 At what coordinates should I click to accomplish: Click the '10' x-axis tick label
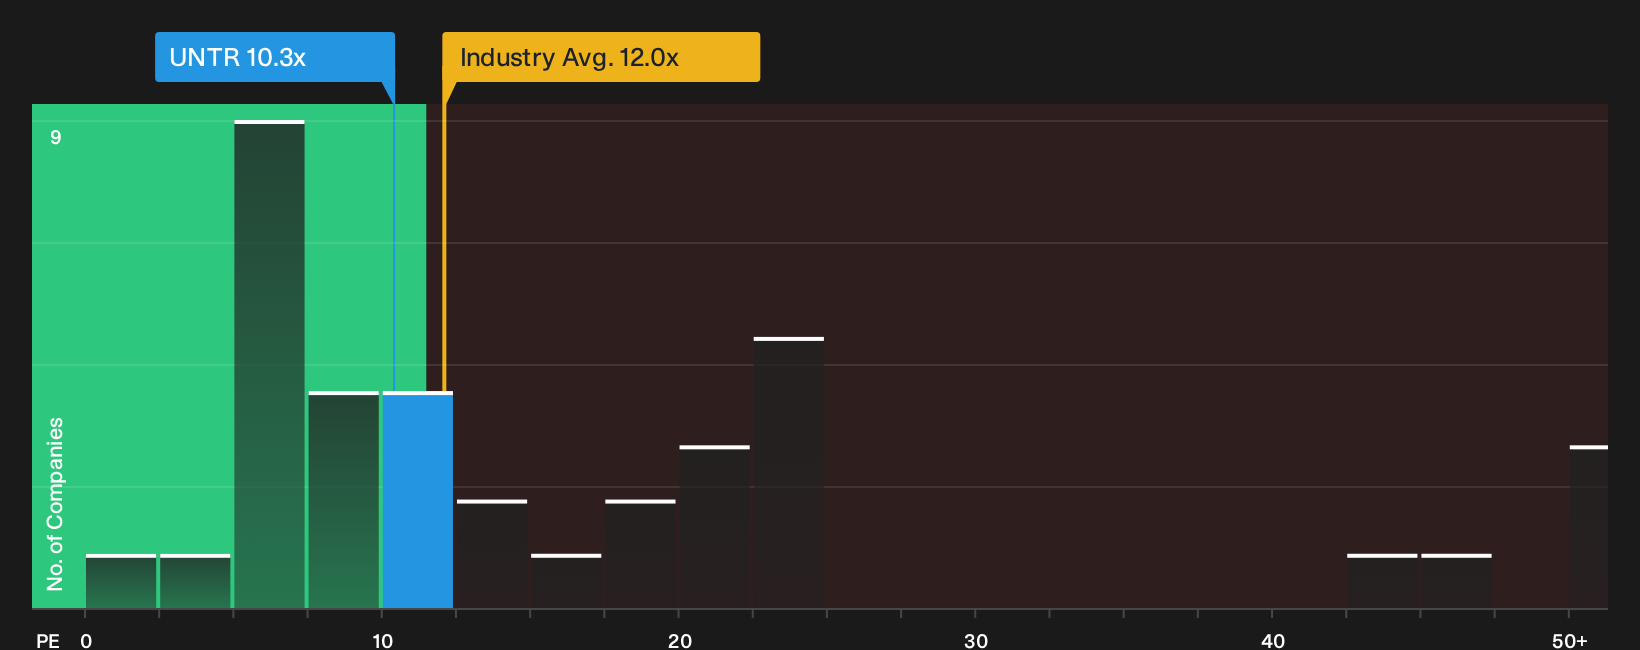(383, 641)
